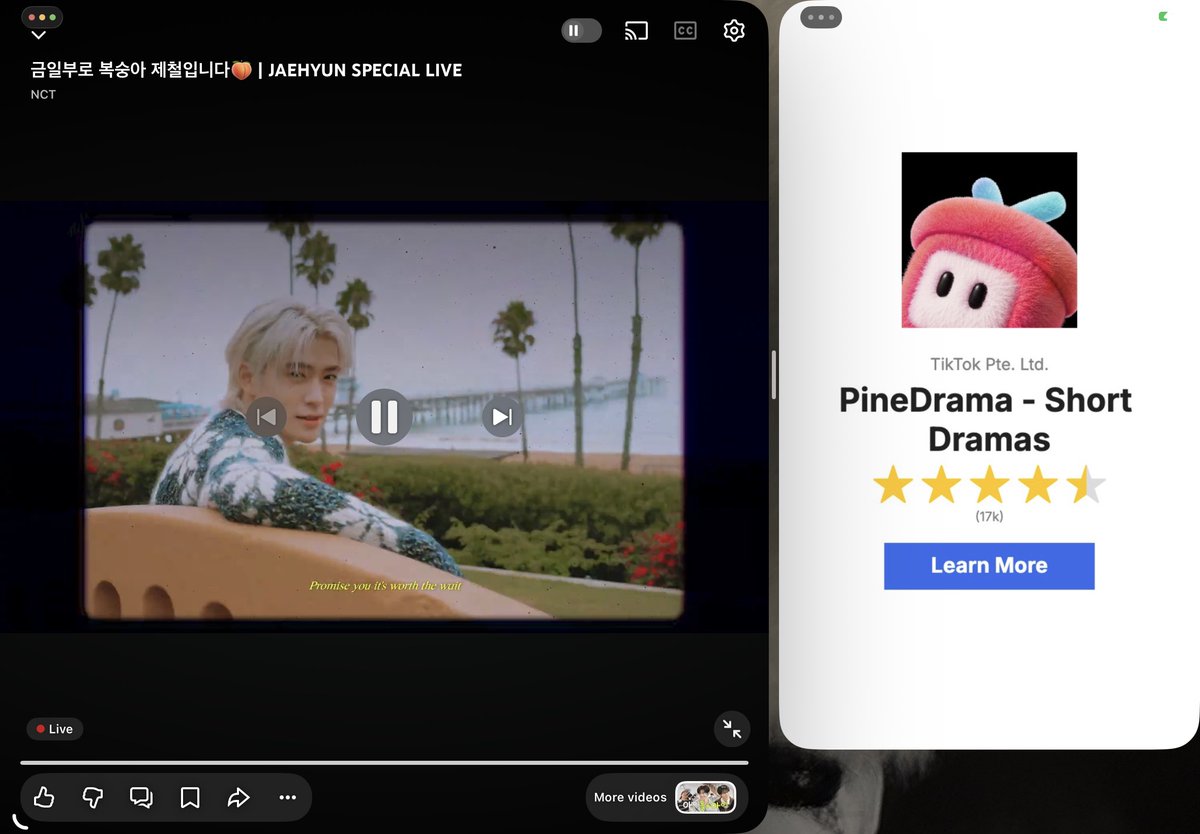Open the left window's three-dot multitasking menu

click(41, 18)
